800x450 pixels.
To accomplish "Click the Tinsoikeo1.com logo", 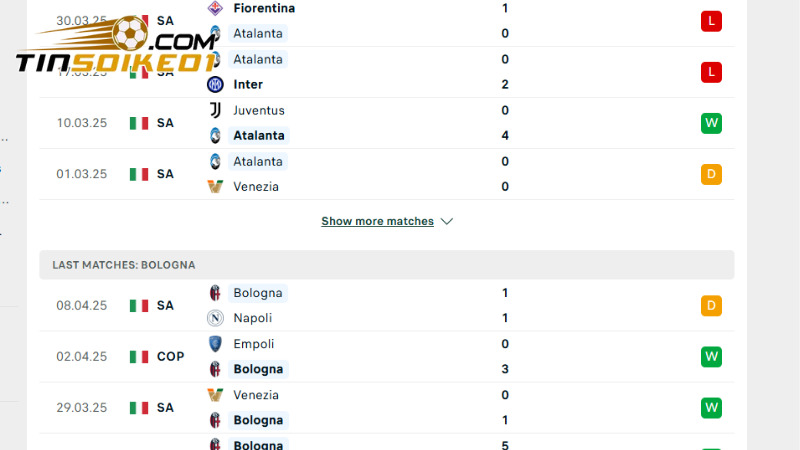I will [116, 47].
